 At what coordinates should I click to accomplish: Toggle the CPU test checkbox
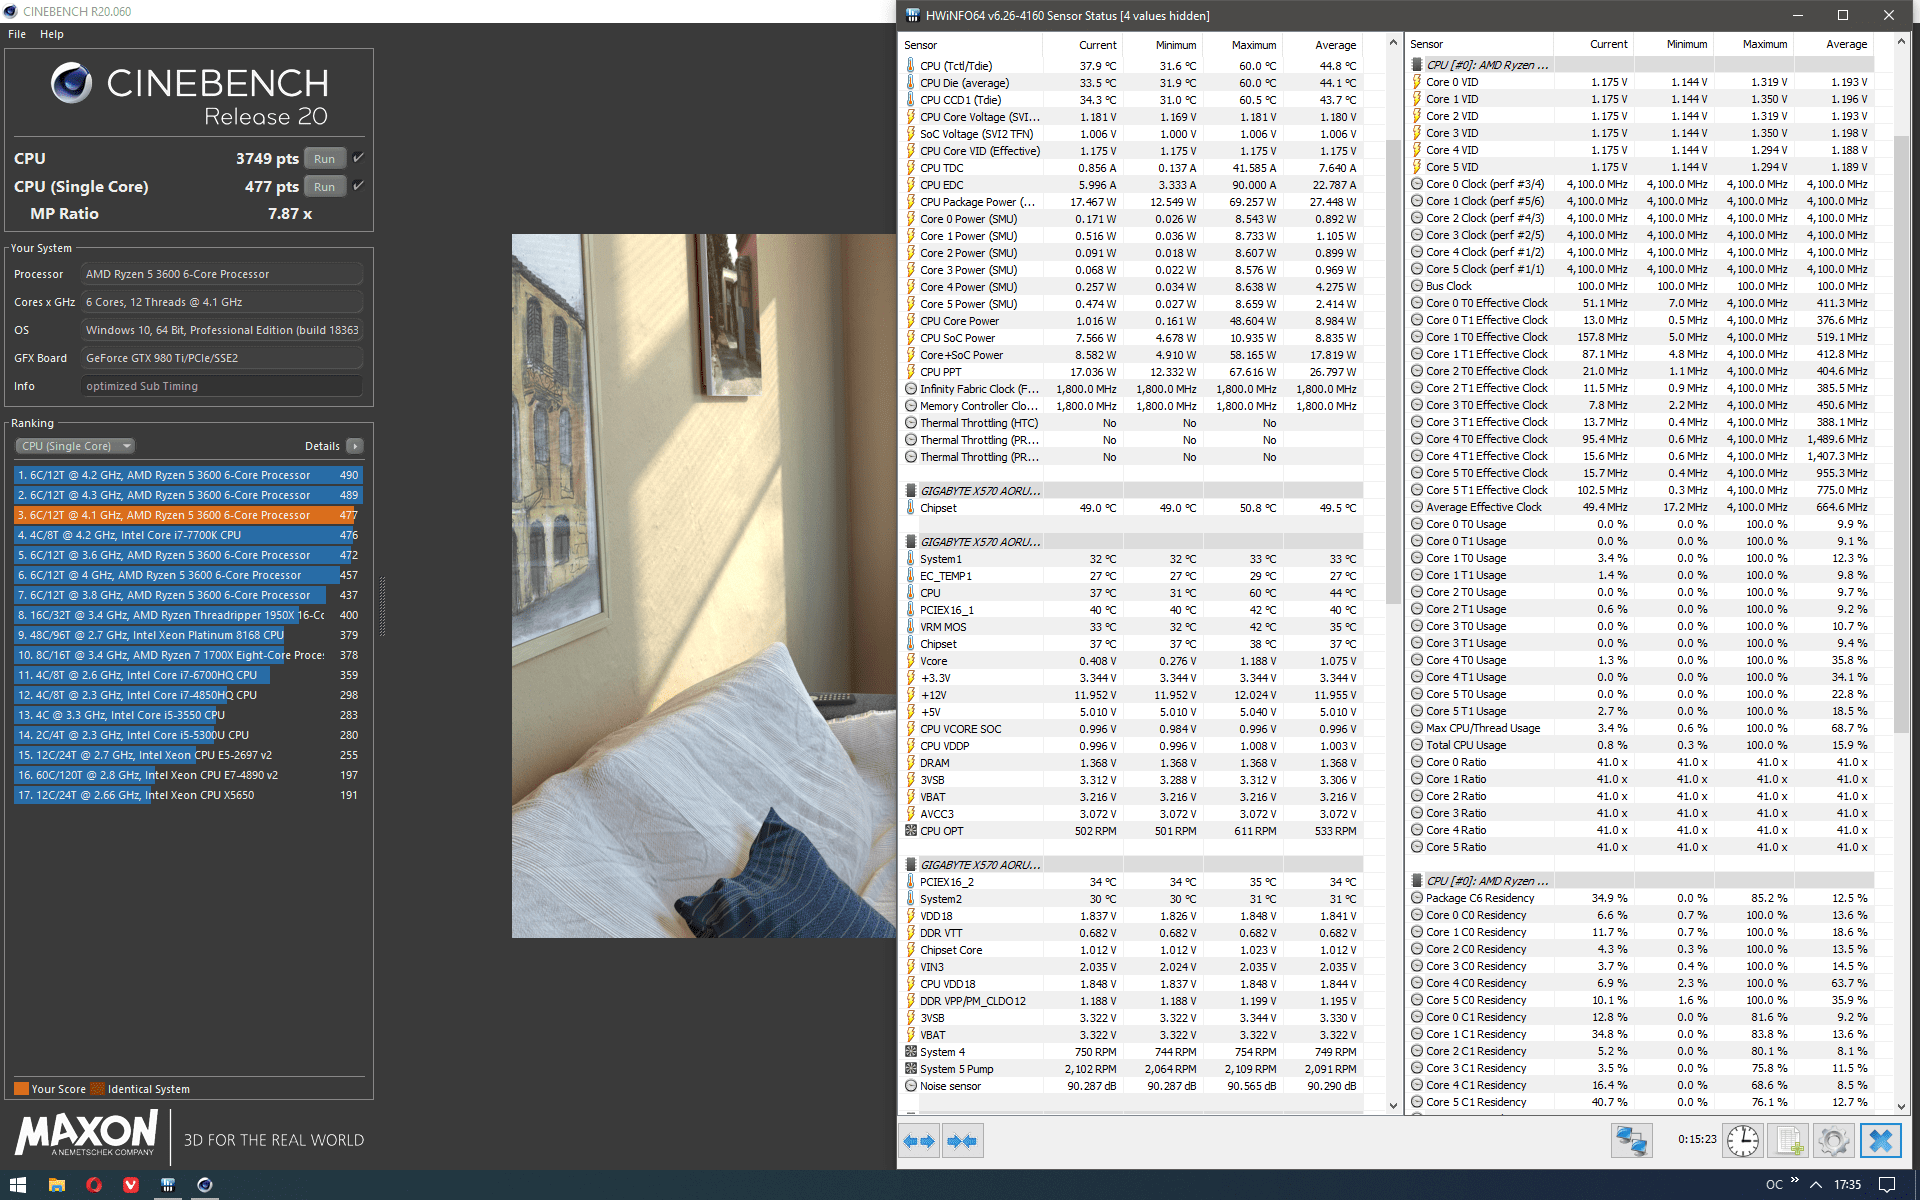[359, 158]
